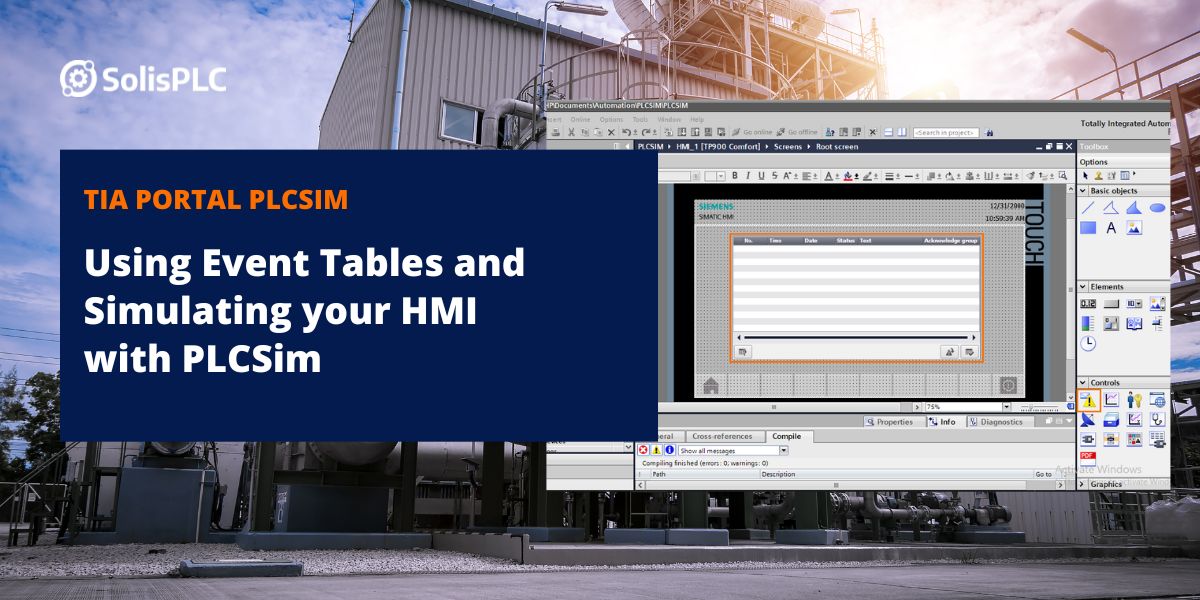Click the Go to column header

point(1042,473)
